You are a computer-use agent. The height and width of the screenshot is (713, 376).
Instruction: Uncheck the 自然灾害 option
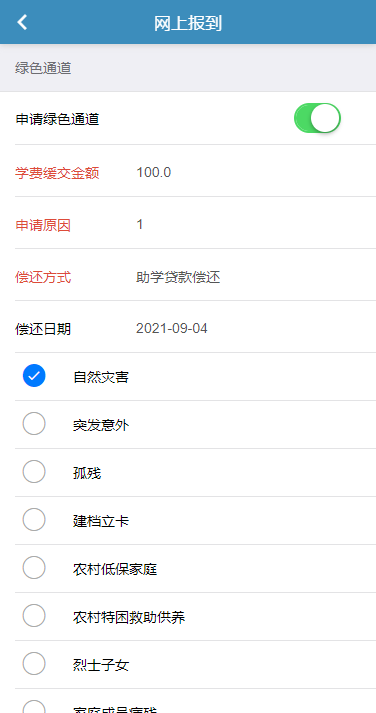[x=34, y=376]
